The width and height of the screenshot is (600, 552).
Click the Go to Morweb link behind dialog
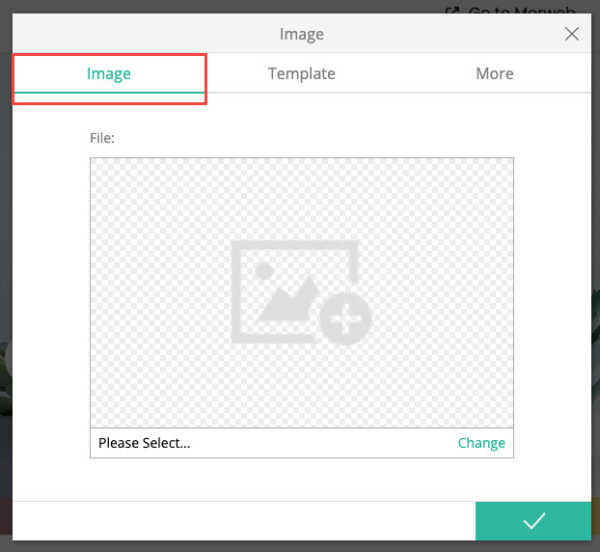click(x=511, y=10)
